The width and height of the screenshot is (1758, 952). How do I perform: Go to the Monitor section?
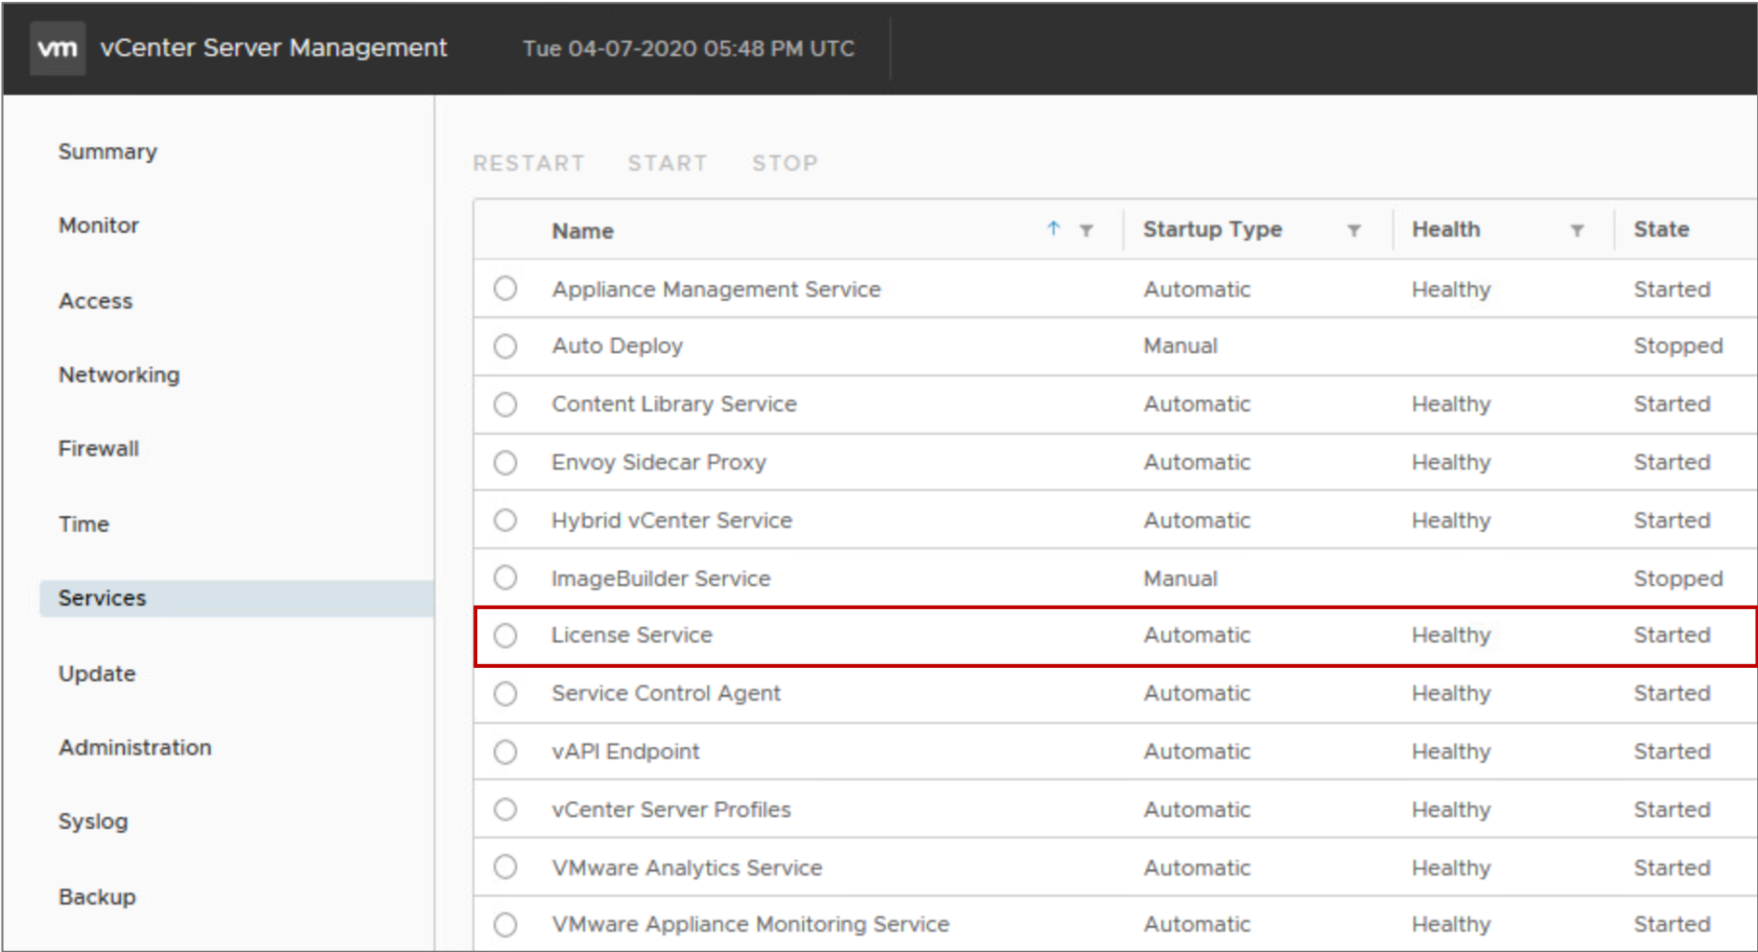coord(98,225)
